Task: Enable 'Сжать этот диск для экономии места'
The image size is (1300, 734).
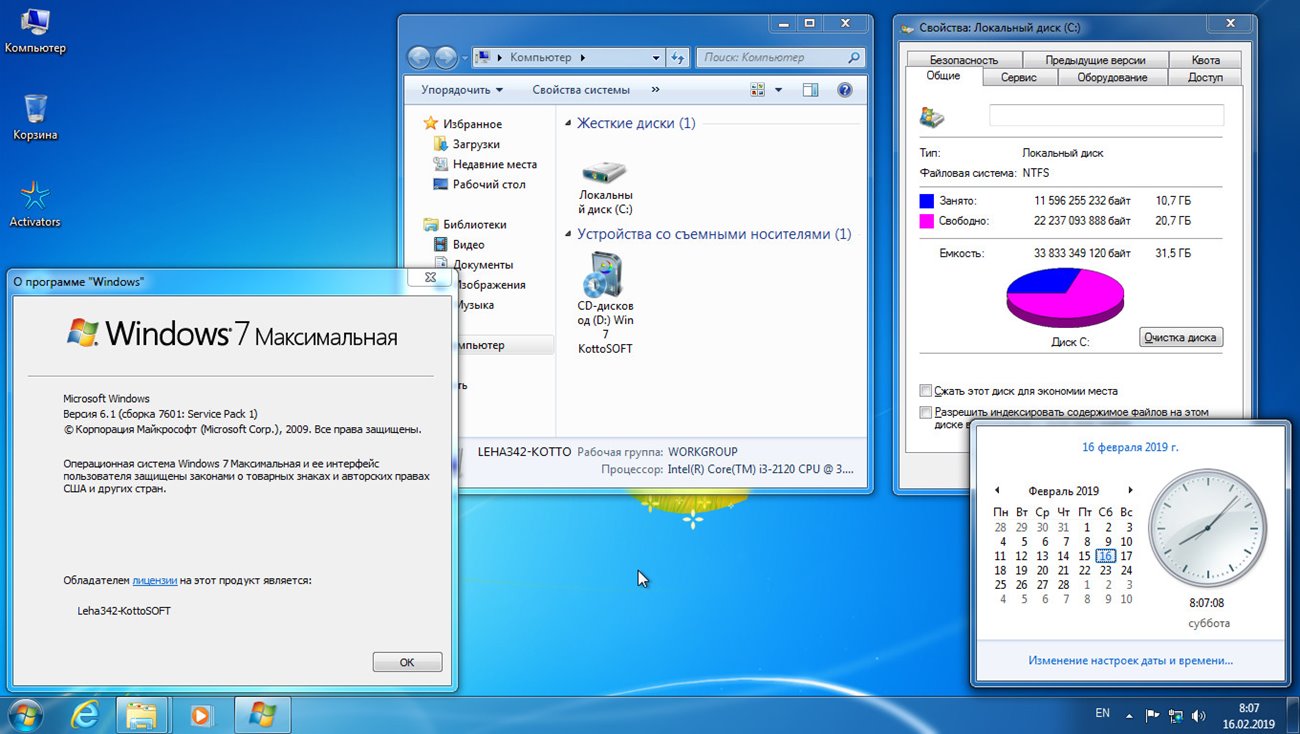Action: tap(926, 391)
